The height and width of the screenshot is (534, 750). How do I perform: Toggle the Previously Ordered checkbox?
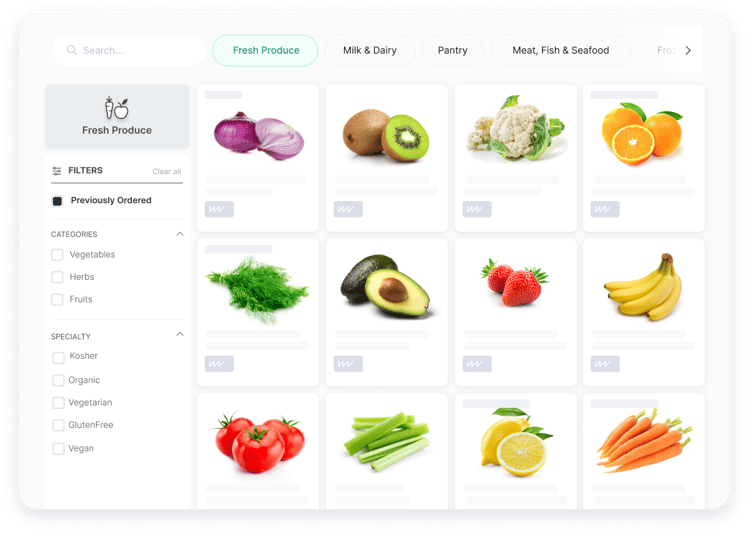pyautogui.click(x=57, y=201)
